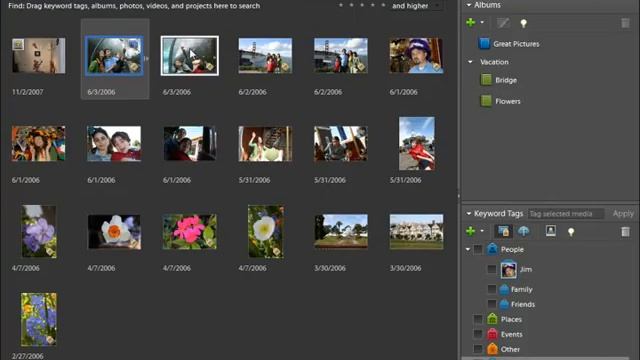This screenshot has width=640, height=360.
Task: Collapse the Vacation album group
Action: pos(470,62)
